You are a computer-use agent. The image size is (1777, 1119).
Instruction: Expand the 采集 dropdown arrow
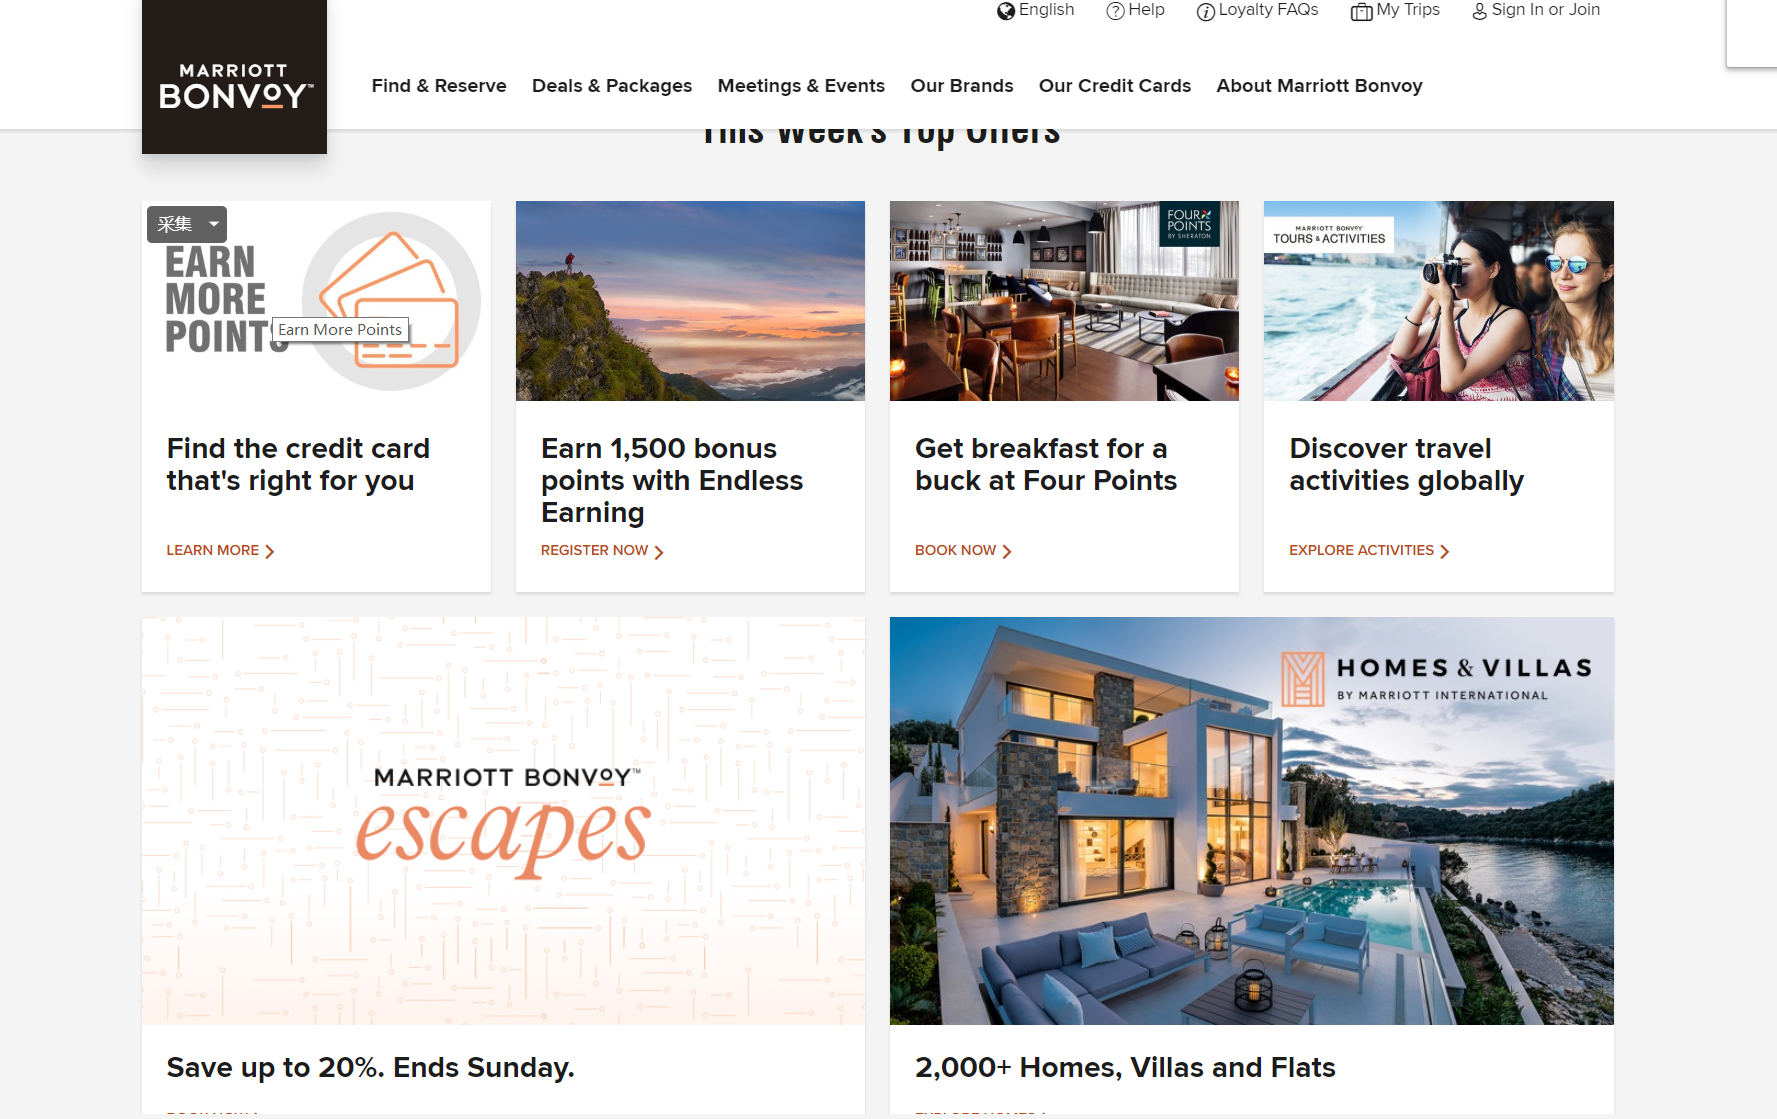point(213,224)
